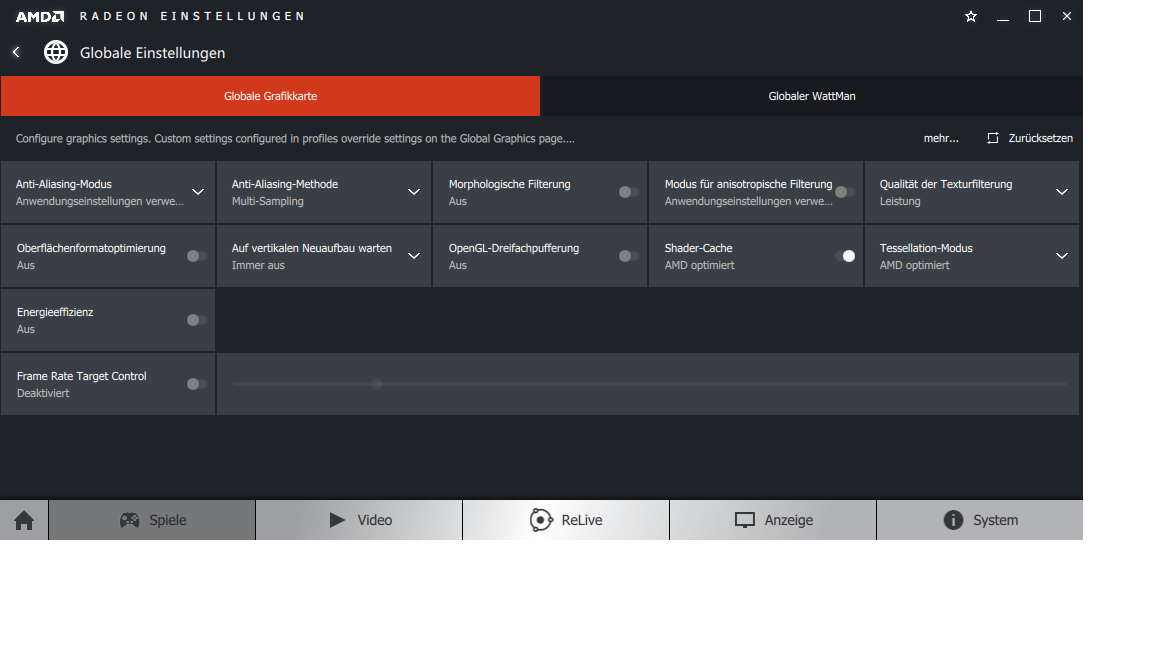
Task: Click 'AMD optimiert' under Tessellation-Modus
Action: (915, 265)
